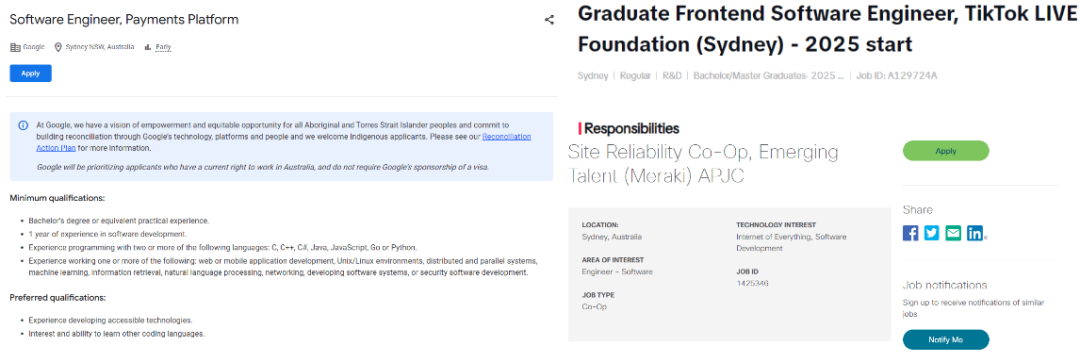The image size is (1080, 362).
Task: Click the R&D category tag
Action: click(x=672, y=76)
